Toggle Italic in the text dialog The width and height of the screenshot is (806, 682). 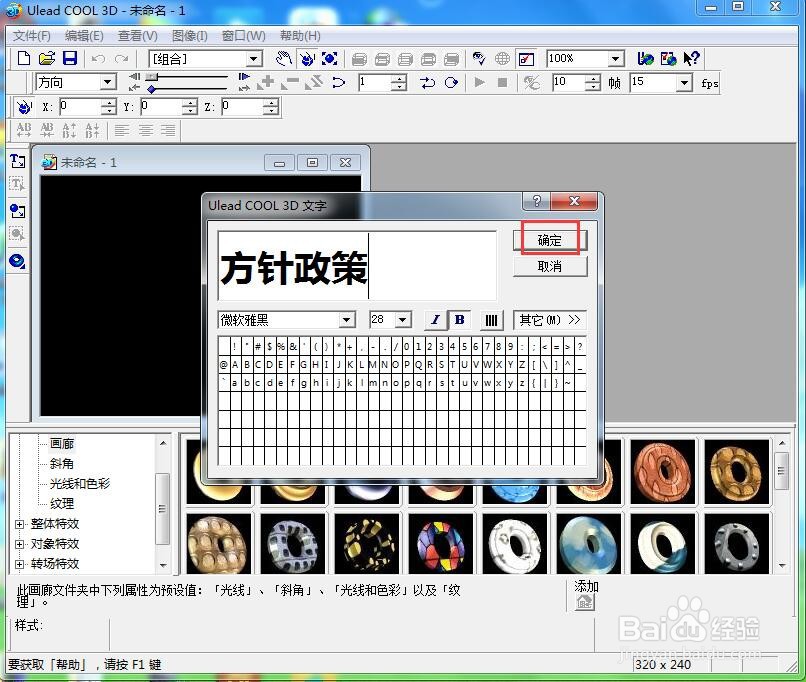coord(435,320)
